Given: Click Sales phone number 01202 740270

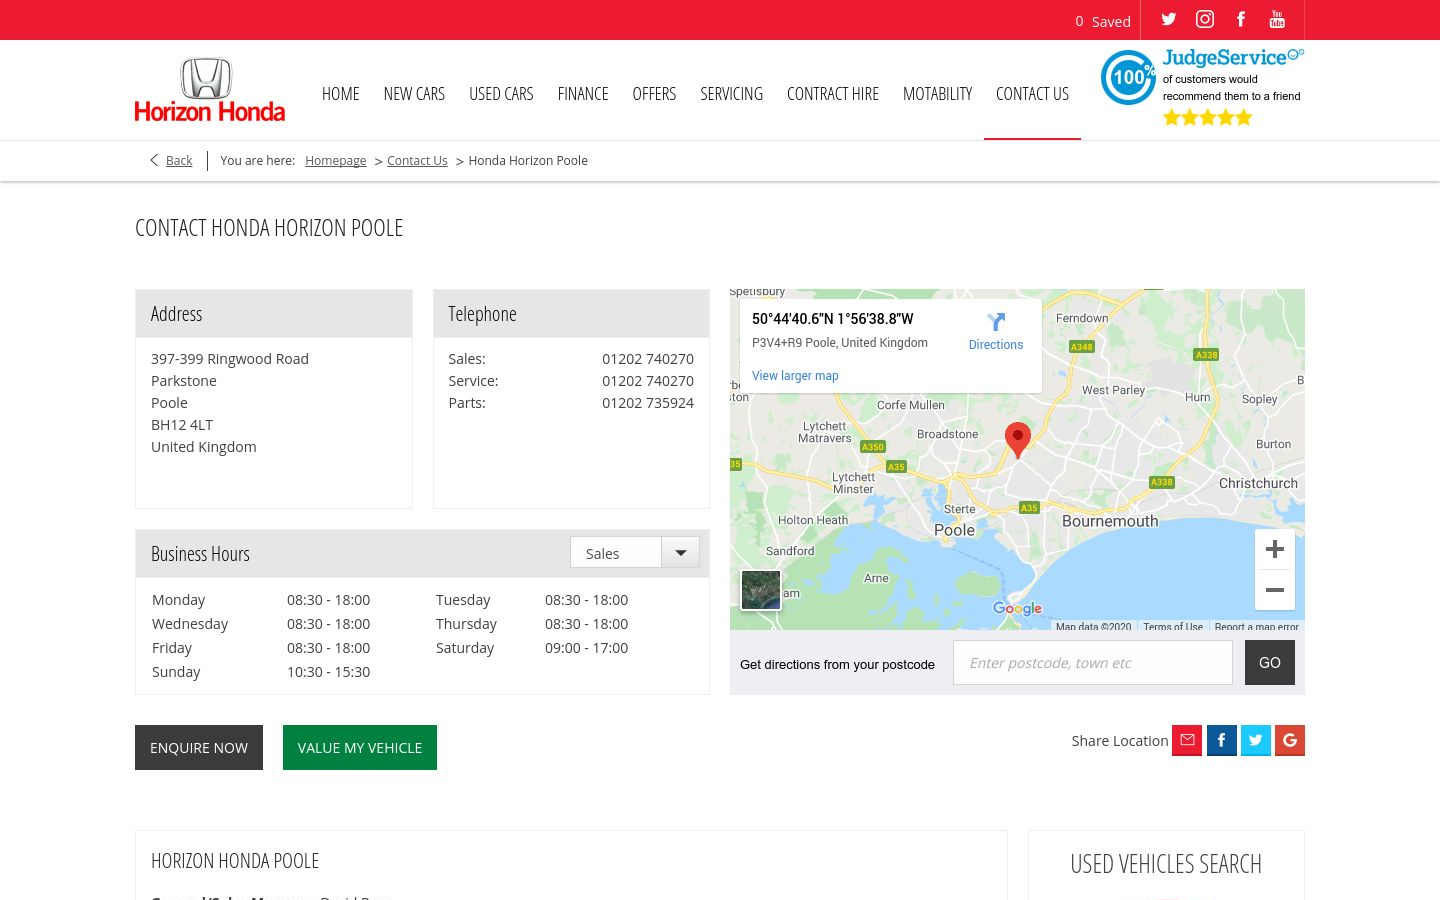Looking at the screenshot, I should click(x=648, y=358).
